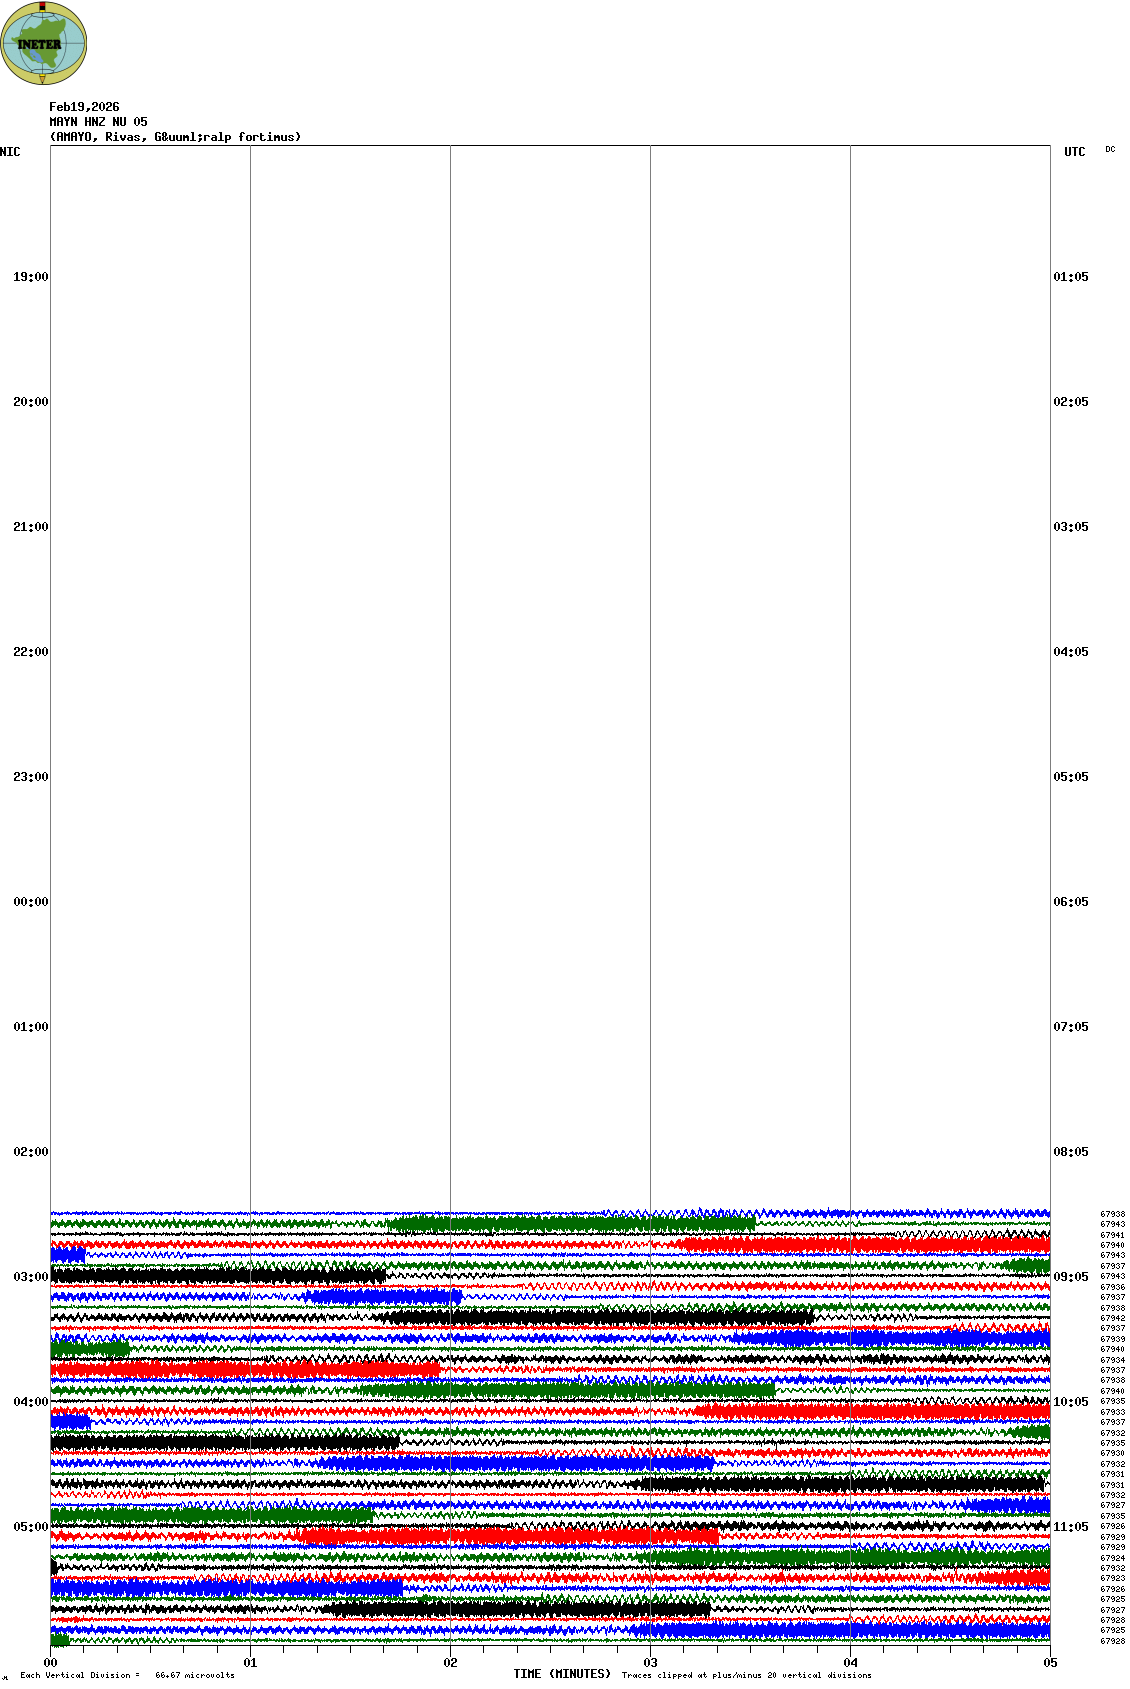Select the 00:00 local time label
The height and width of the screenshot is (1689, 1130).
pyautogui.click(x=30, y=902)
